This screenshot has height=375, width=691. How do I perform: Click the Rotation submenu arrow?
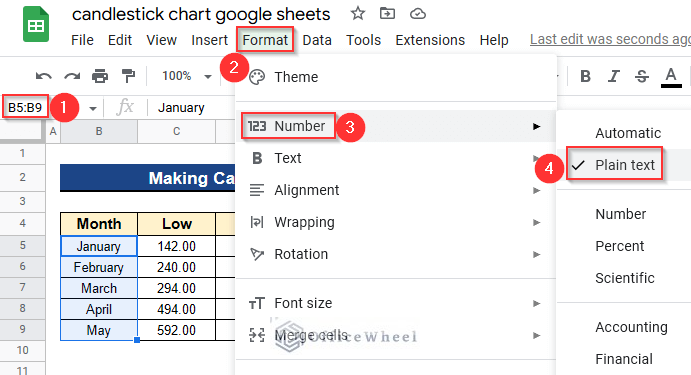pyautogui.click(x=536, y=254)
